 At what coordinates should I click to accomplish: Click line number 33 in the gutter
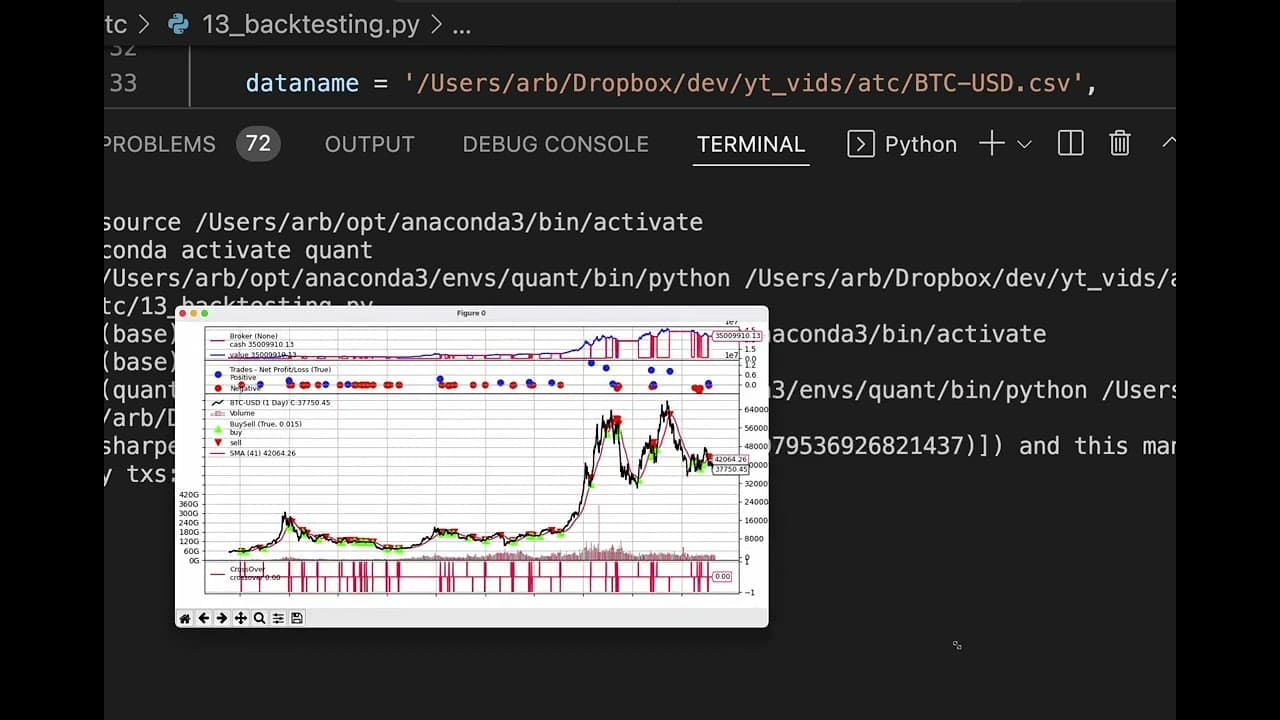[x=123, y=83]
